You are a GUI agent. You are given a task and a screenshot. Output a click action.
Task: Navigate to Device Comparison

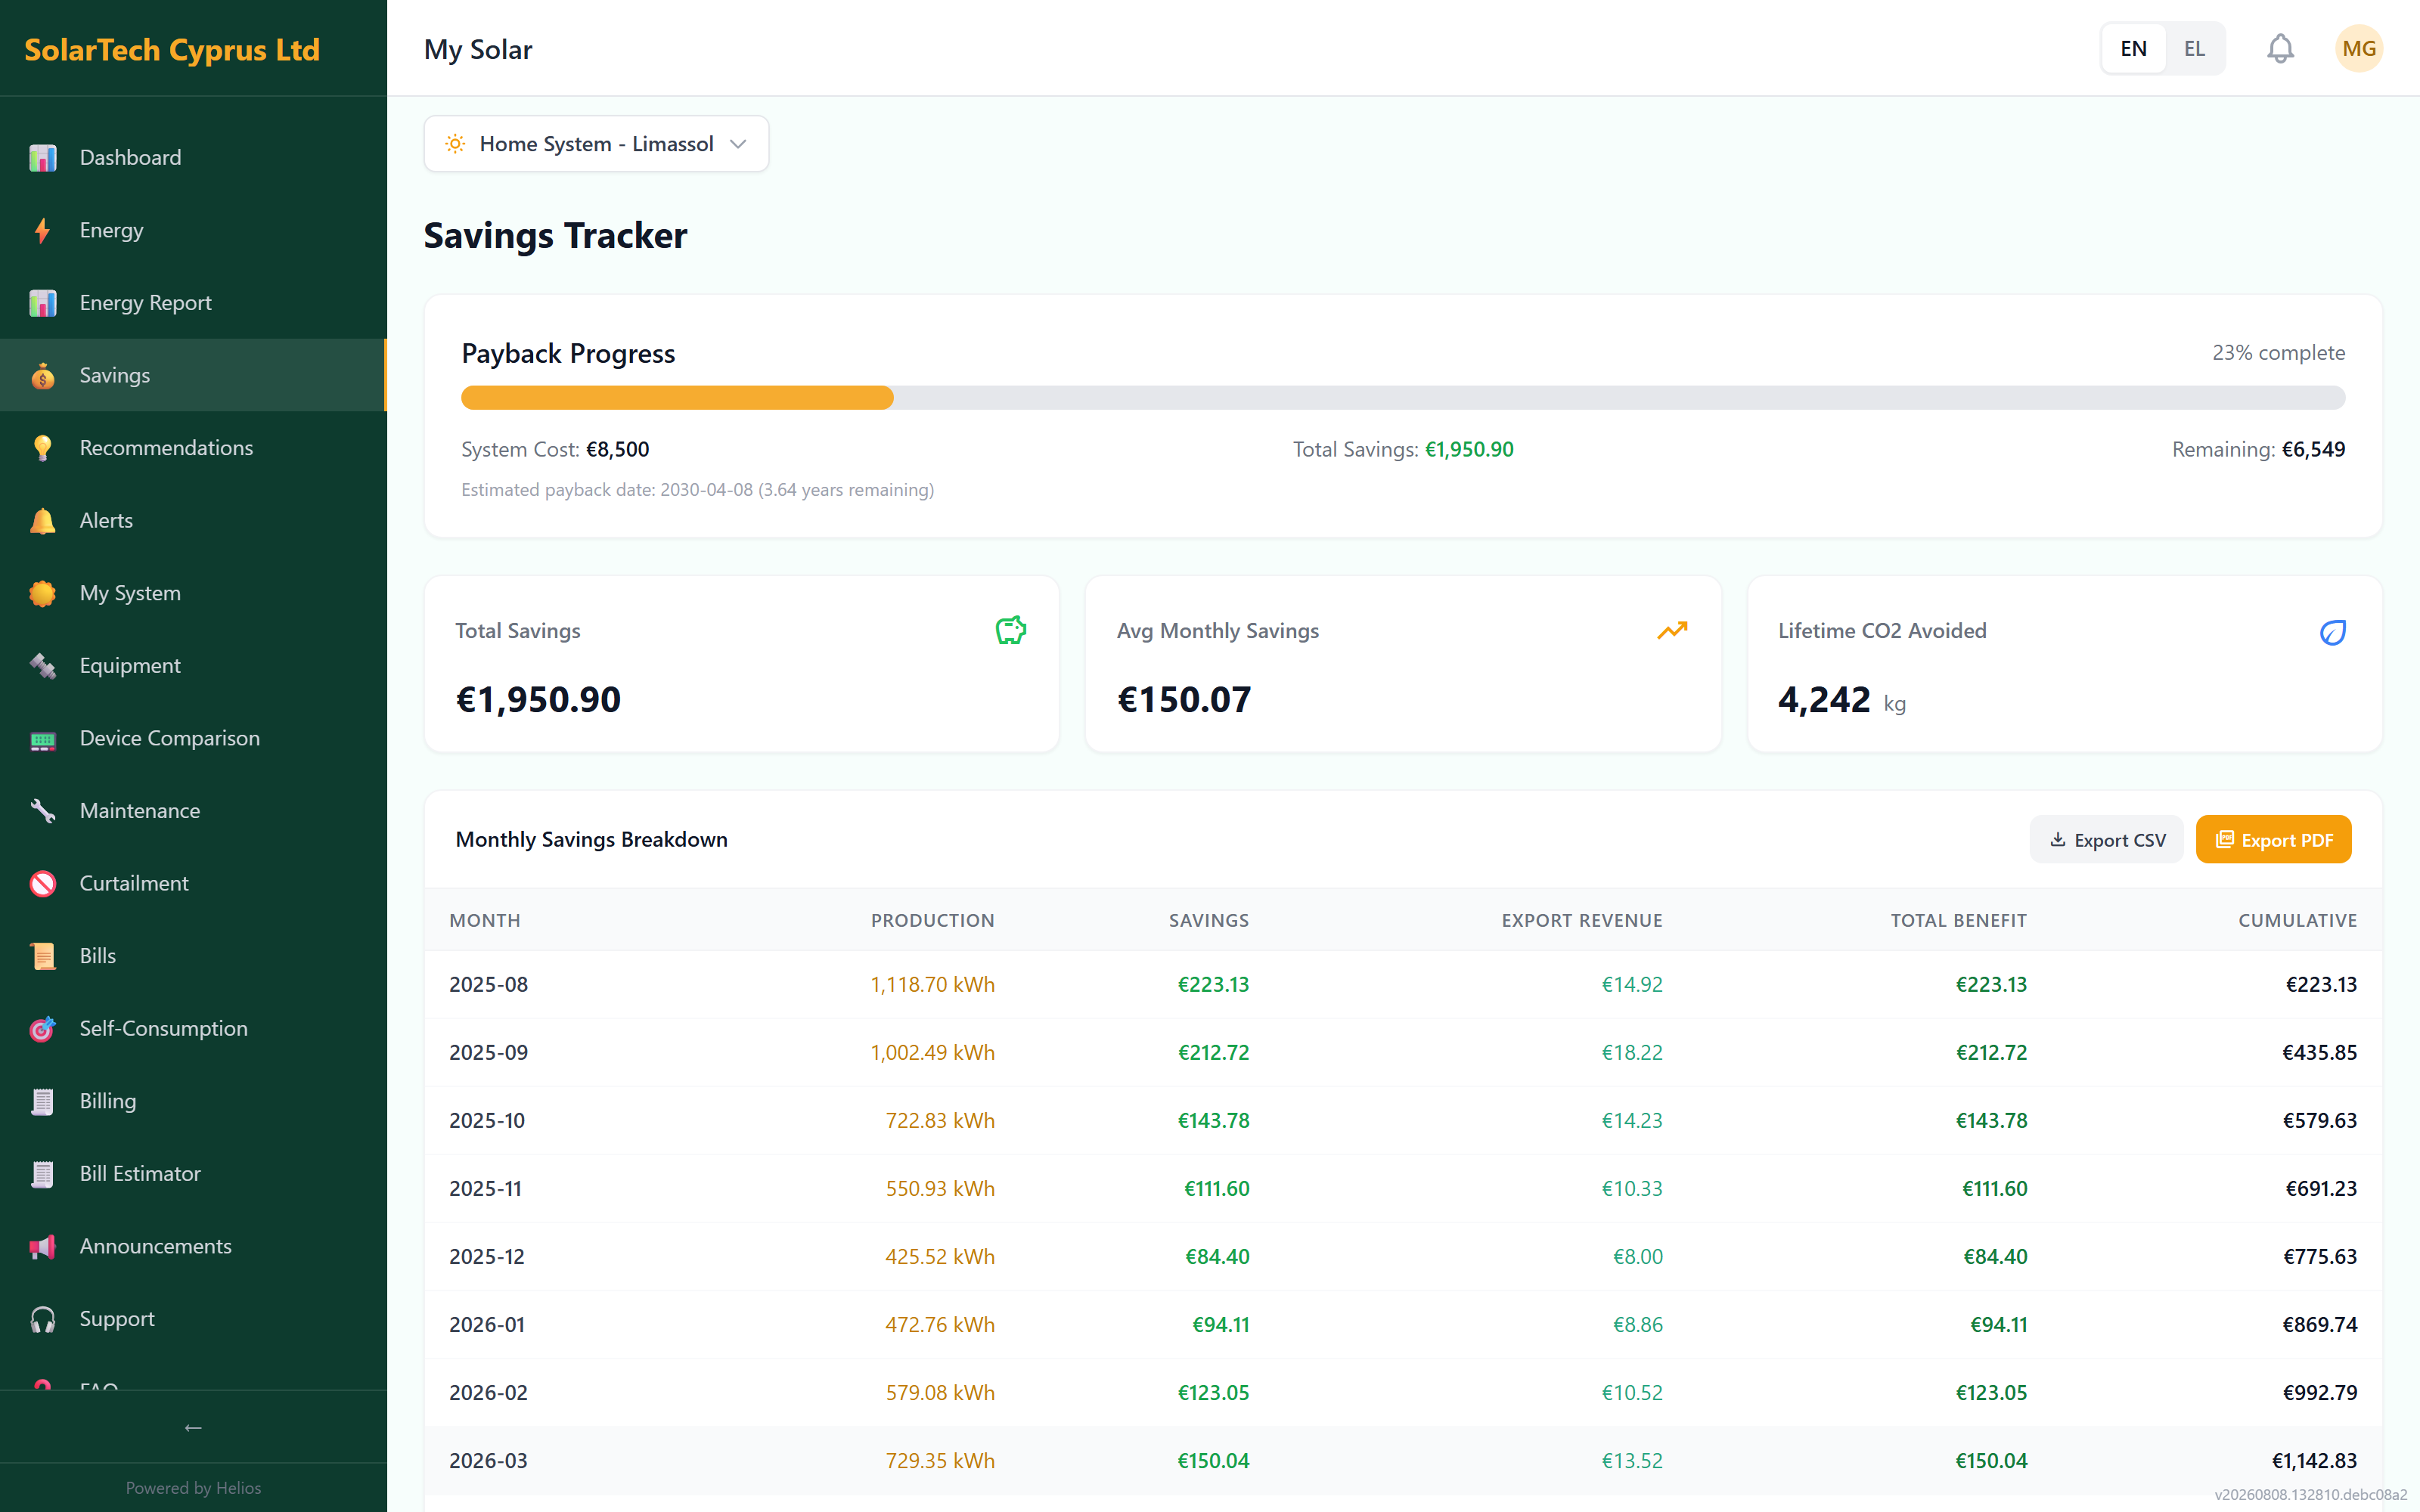pyautogui.click(x=193, y=739)
